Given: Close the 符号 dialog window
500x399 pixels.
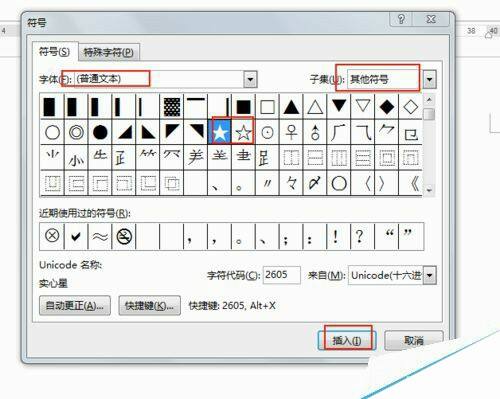Looking at the screenshot, I should [431, 19].
